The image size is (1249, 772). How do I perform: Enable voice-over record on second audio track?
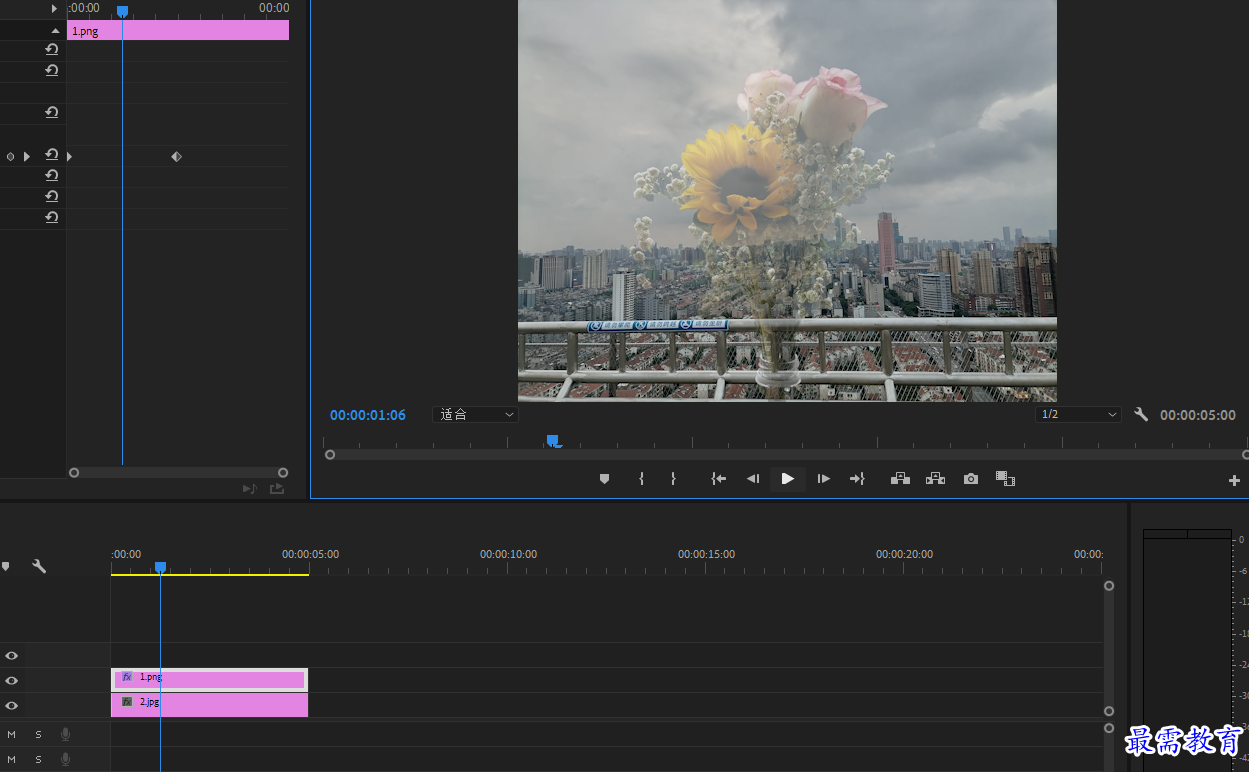tap(65, 760)
